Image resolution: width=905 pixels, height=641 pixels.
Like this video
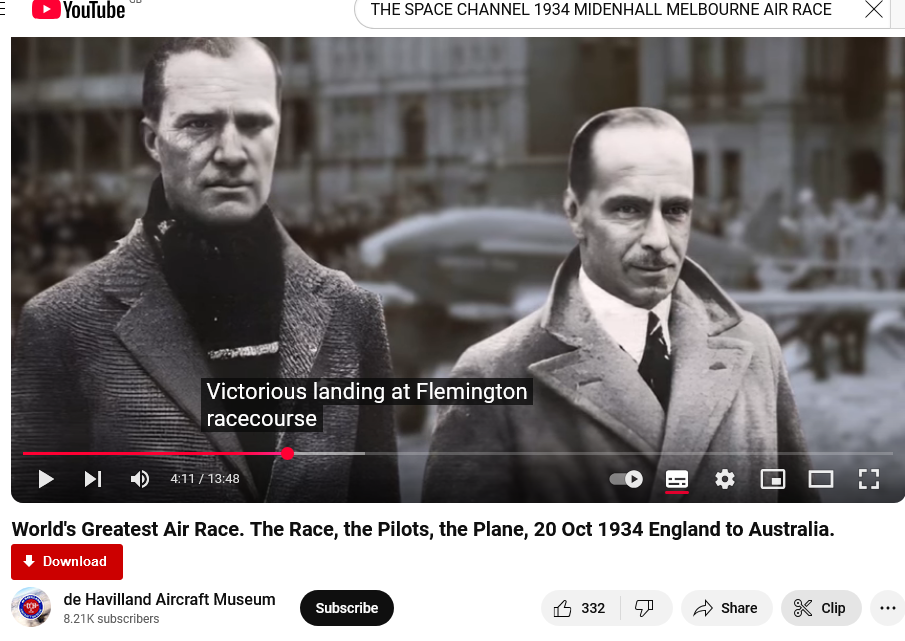pyautogui.click(x=580, y=608)
